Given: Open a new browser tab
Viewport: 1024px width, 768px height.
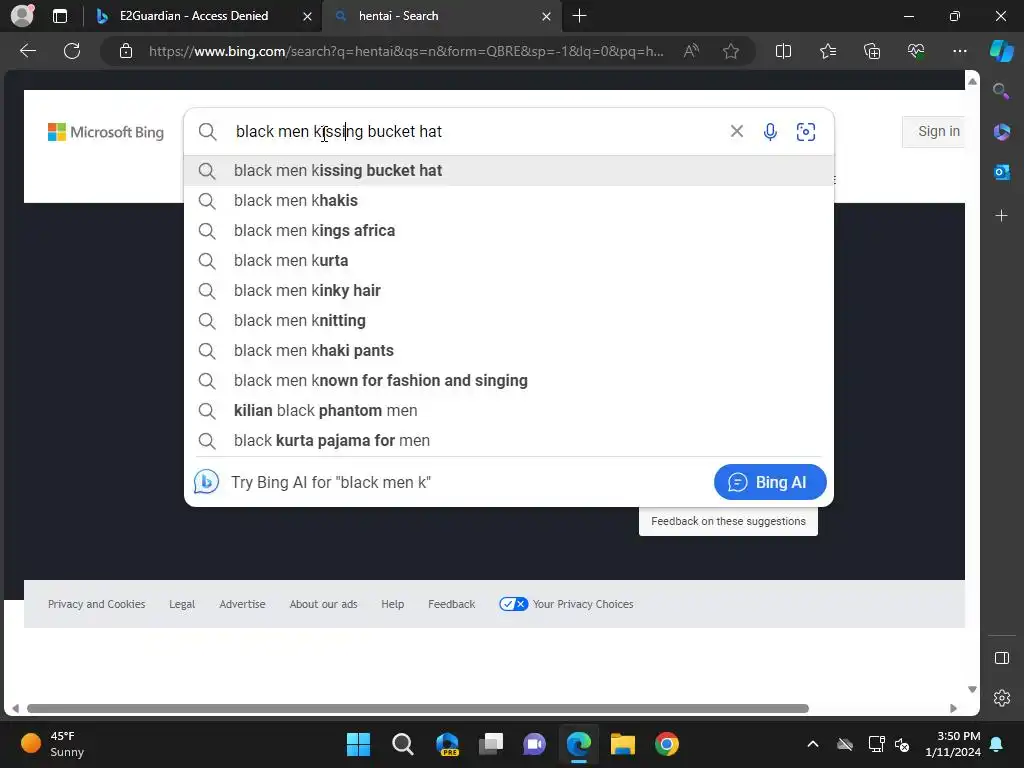Looking at the screenshot, I should pos(579,16).
